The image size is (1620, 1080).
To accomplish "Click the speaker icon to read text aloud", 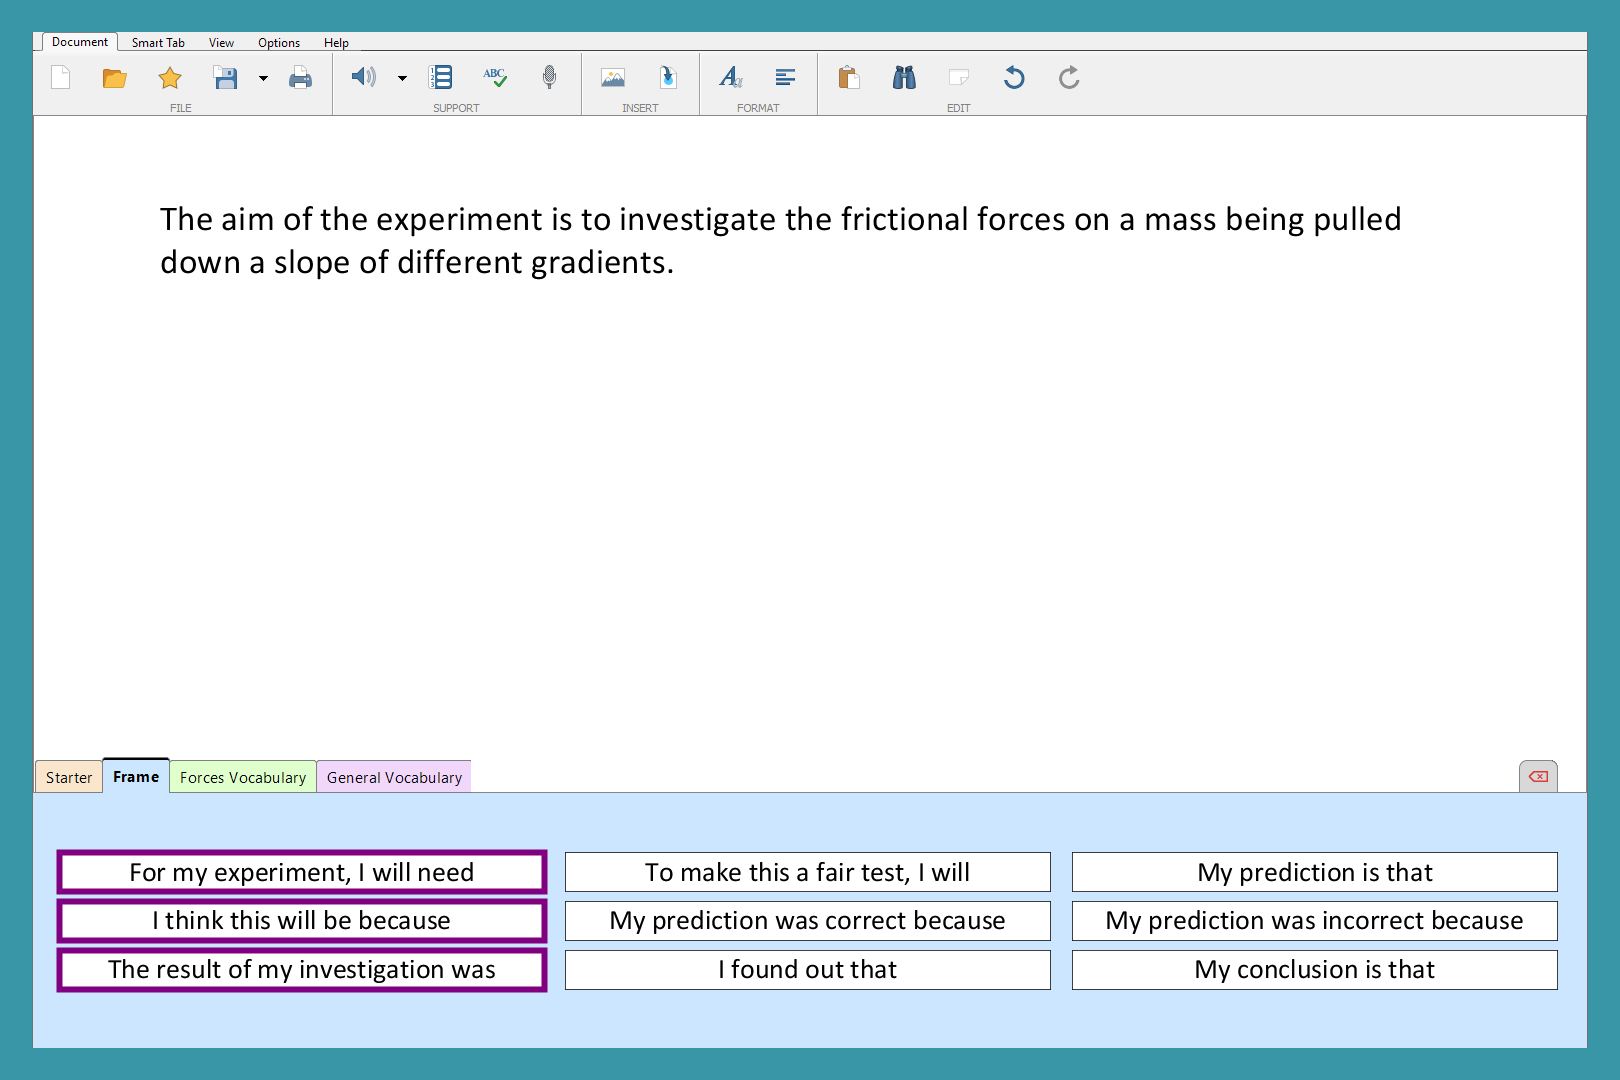I will 363,77.
